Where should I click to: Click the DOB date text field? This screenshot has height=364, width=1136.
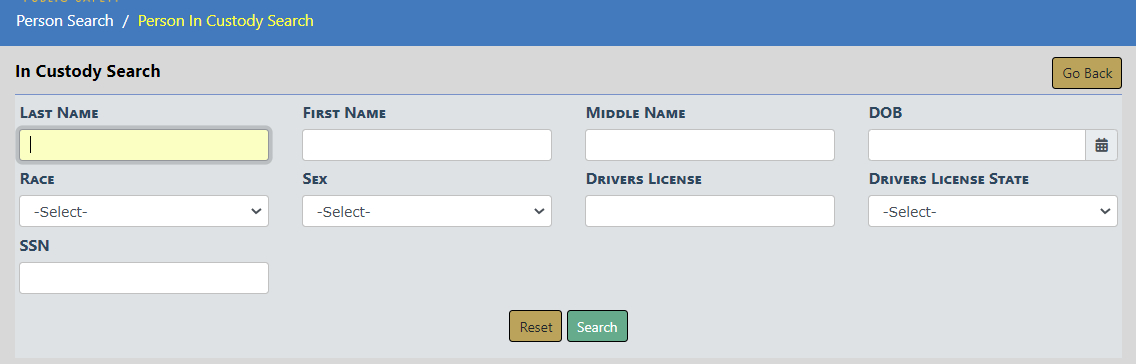pyautogui.click(x=977, y=145)
